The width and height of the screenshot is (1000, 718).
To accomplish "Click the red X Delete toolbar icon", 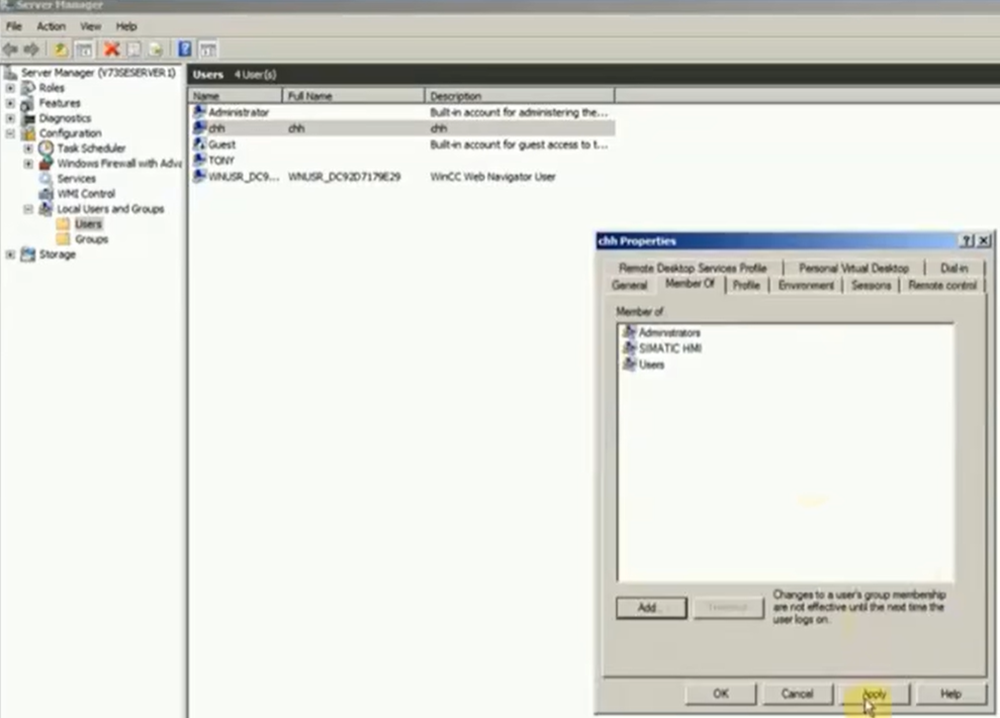I will coord(111,49).
